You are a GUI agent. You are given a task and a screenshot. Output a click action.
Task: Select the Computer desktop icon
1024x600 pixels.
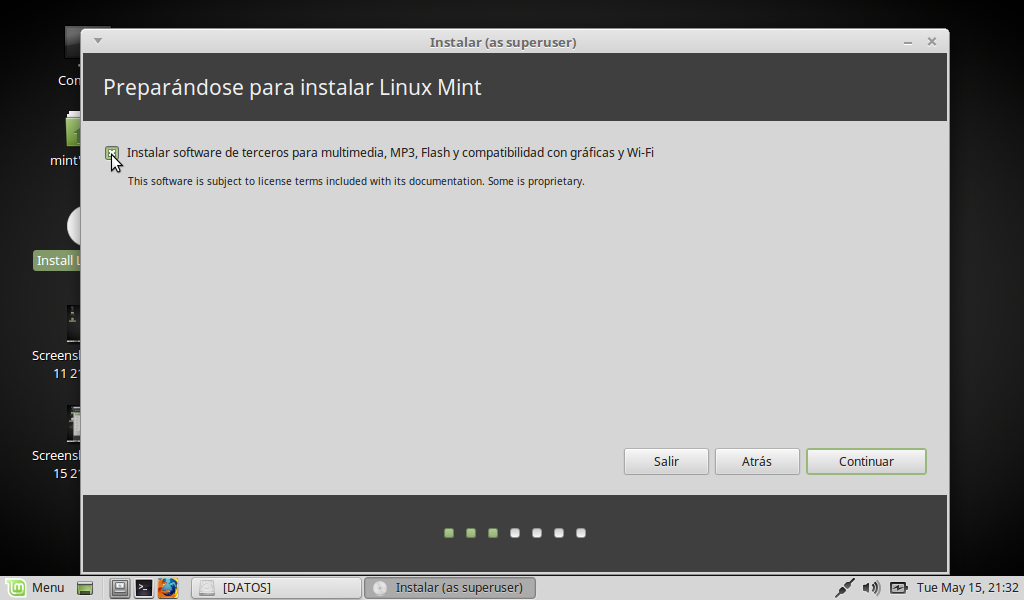coord(72,45)
